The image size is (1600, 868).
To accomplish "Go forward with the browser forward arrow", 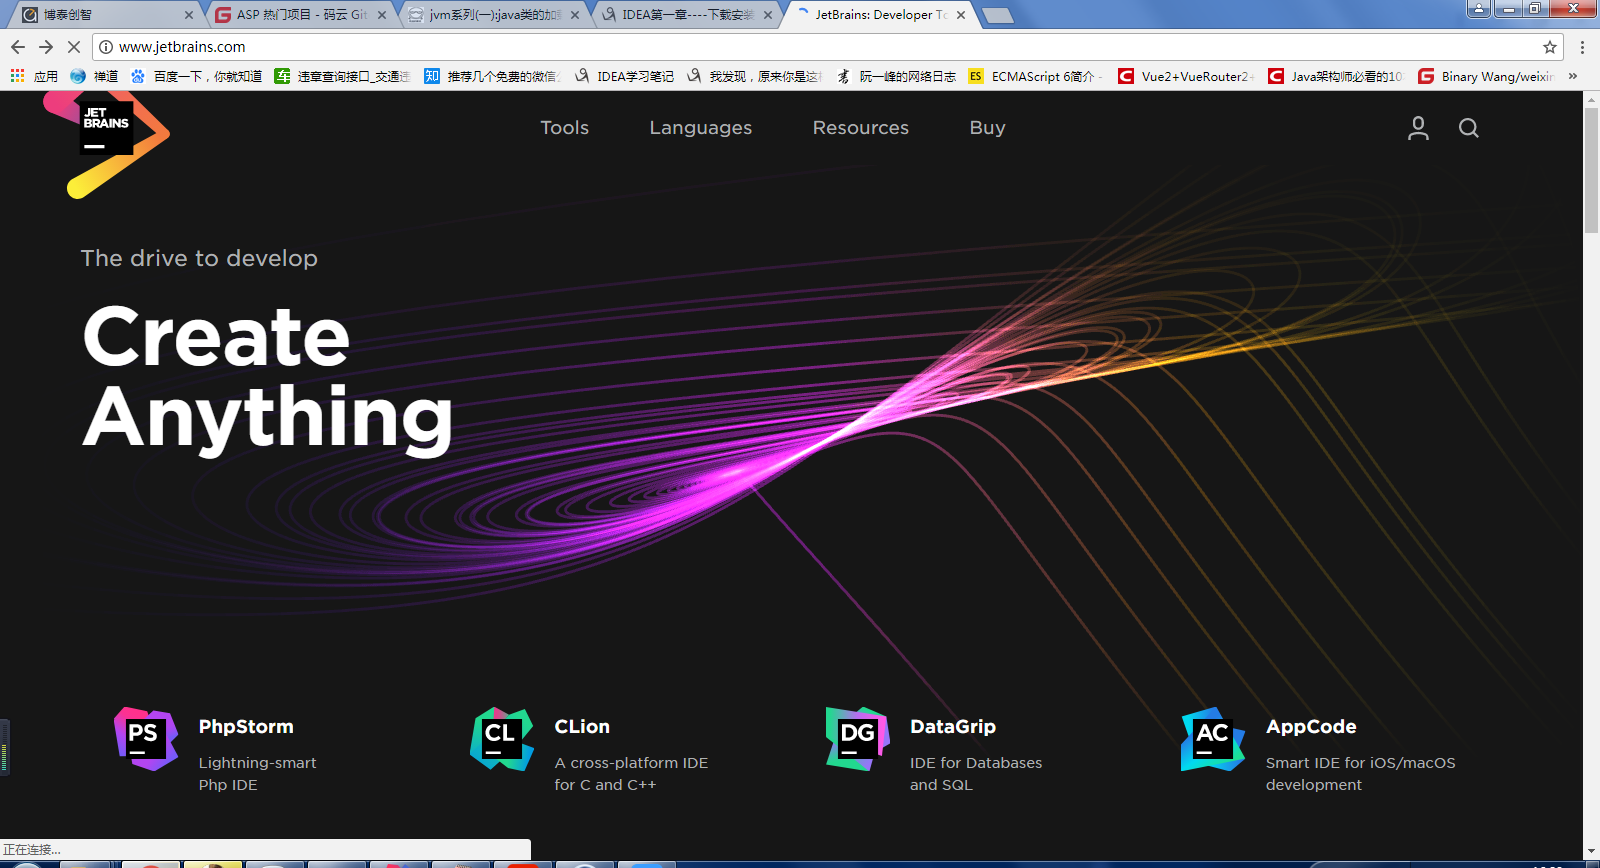I will tap(46, 47).
